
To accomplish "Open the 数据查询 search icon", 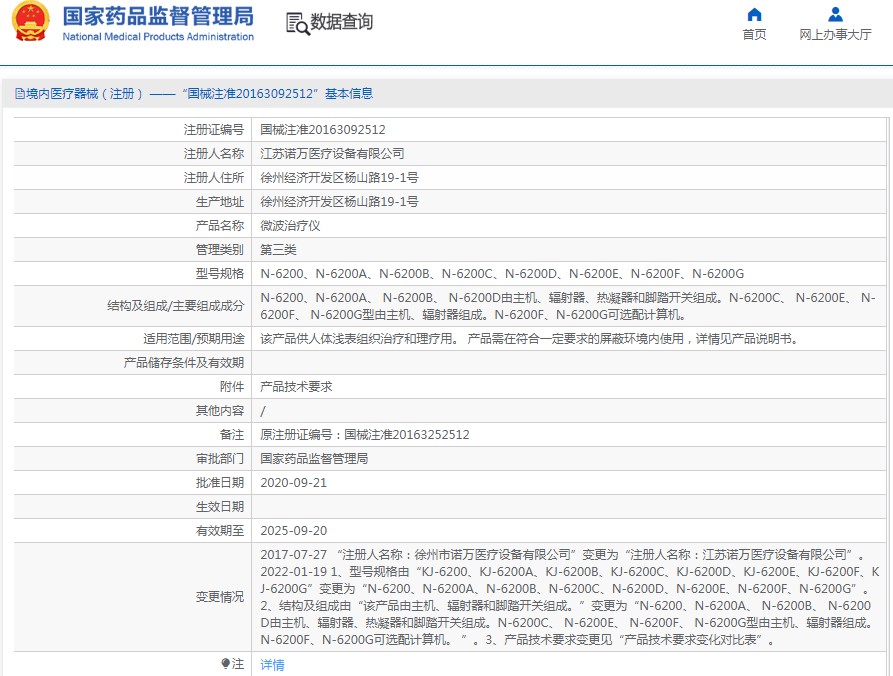I will [297, 23].
